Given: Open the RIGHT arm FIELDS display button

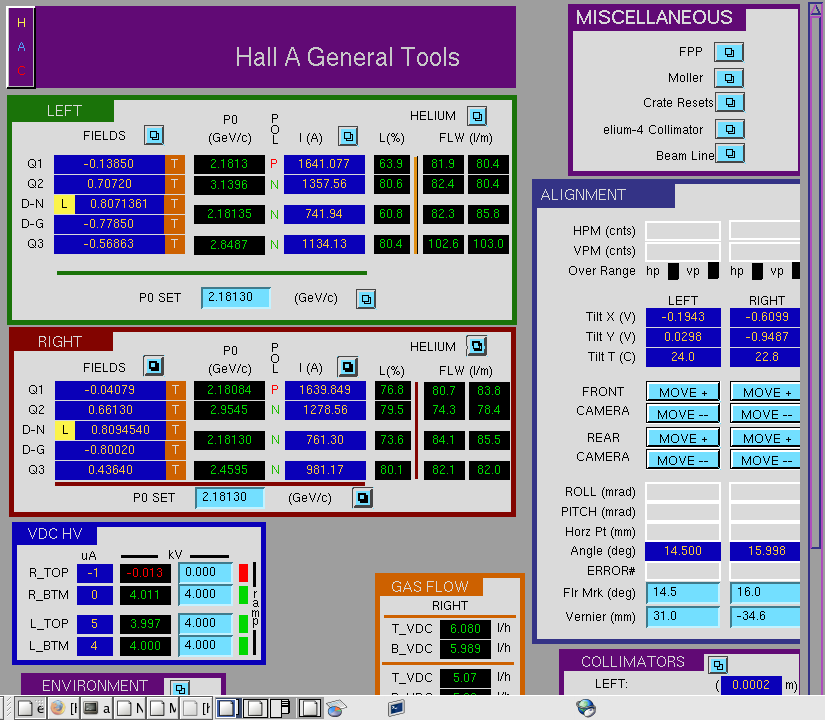Looking at the screenshot, I should 154,366.
